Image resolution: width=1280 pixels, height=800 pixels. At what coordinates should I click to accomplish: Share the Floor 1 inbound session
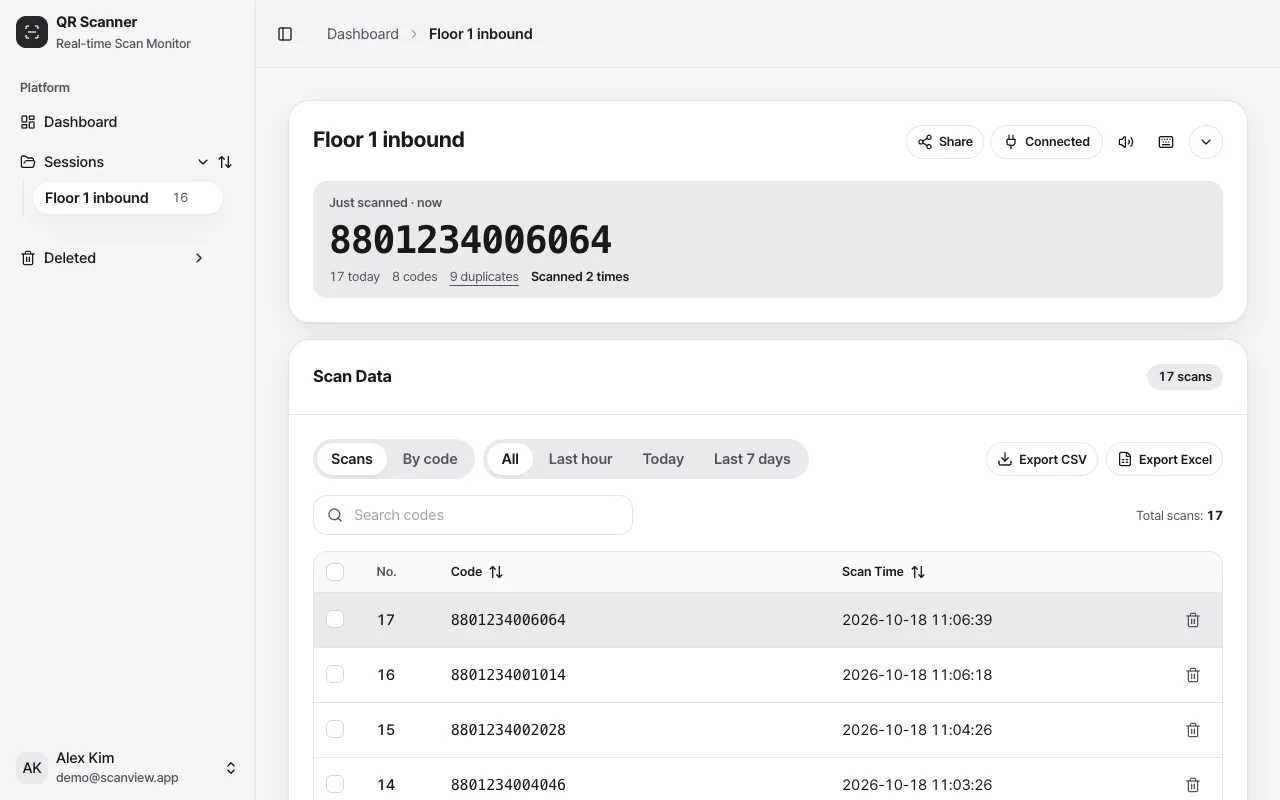(945, 142)
